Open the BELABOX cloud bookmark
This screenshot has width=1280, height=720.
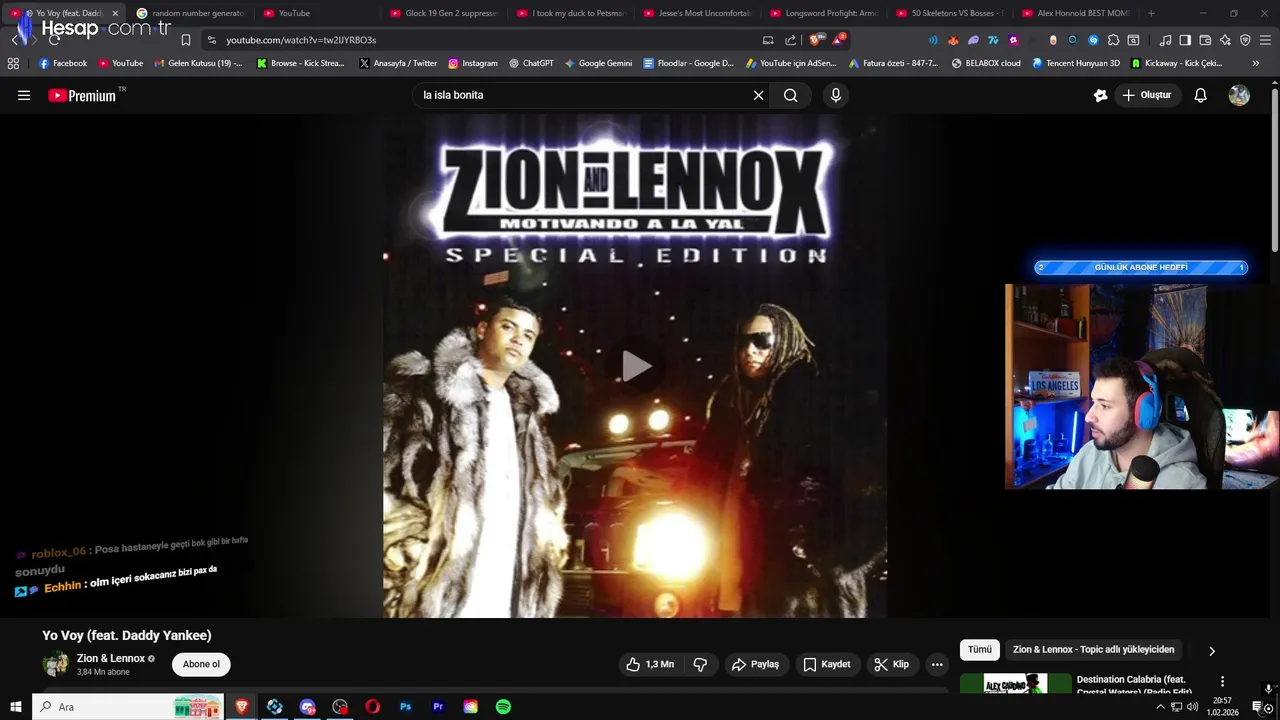(986, 63)
